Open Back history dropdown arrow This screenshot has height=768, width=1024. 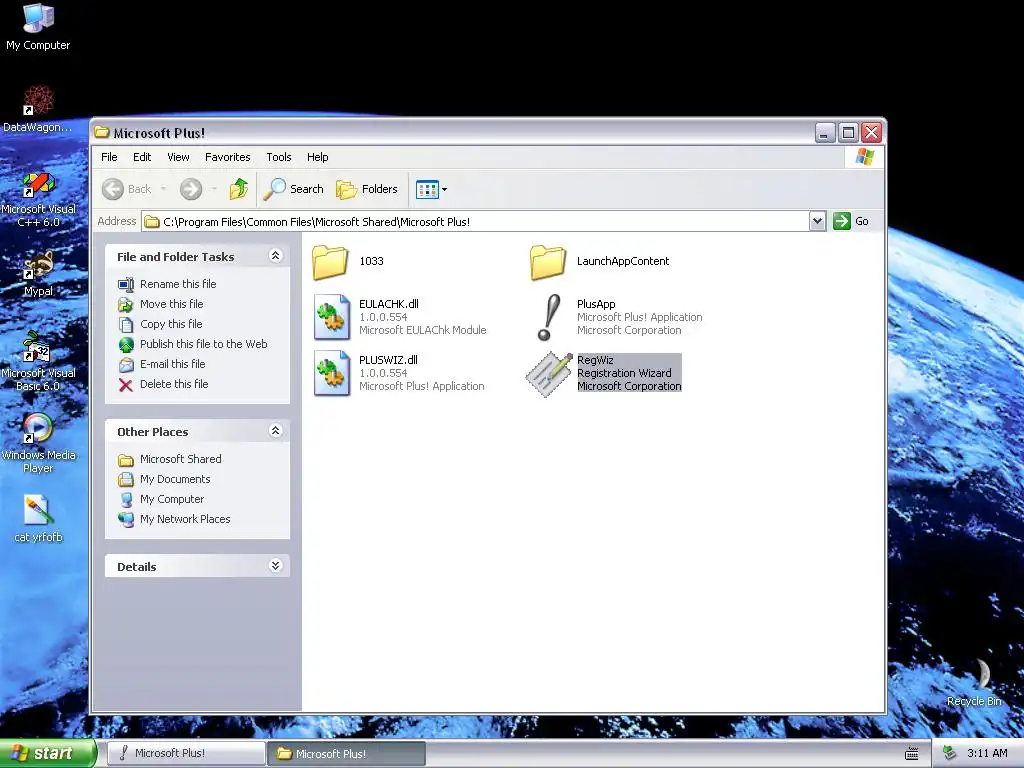click(163, 189)
